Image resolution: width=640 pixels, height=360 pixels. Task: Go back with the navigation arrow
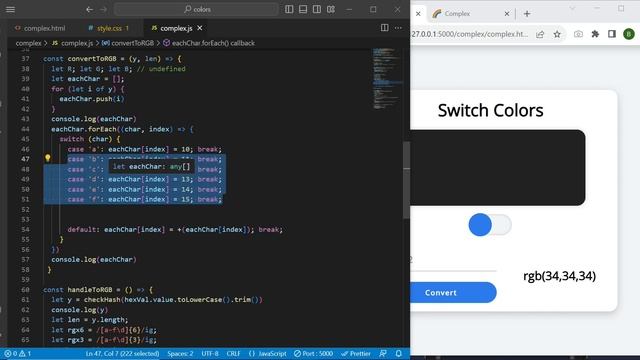(89, 9)
